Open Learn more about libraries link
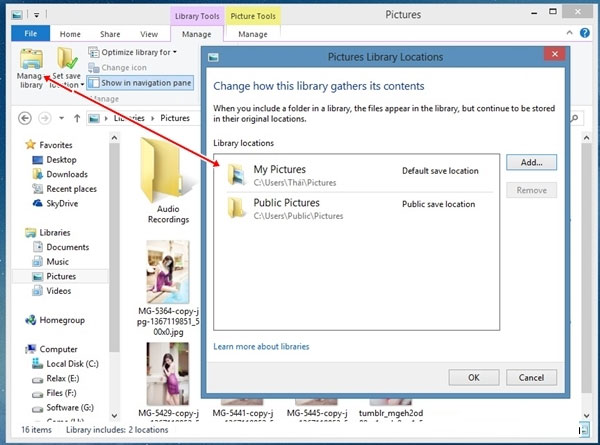The image size is (600, 445). [x=261, y=346]
